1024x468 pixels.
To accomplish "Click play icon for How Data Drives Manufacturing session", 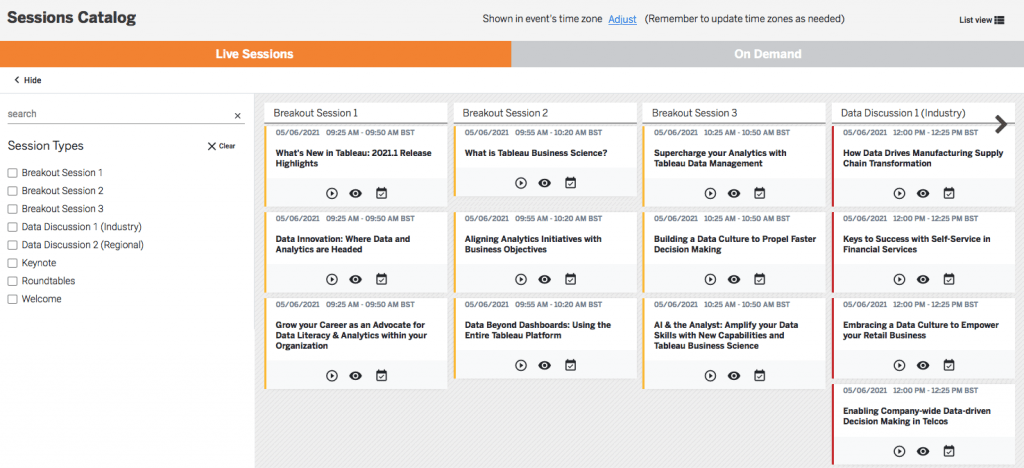I will (899, 193).
